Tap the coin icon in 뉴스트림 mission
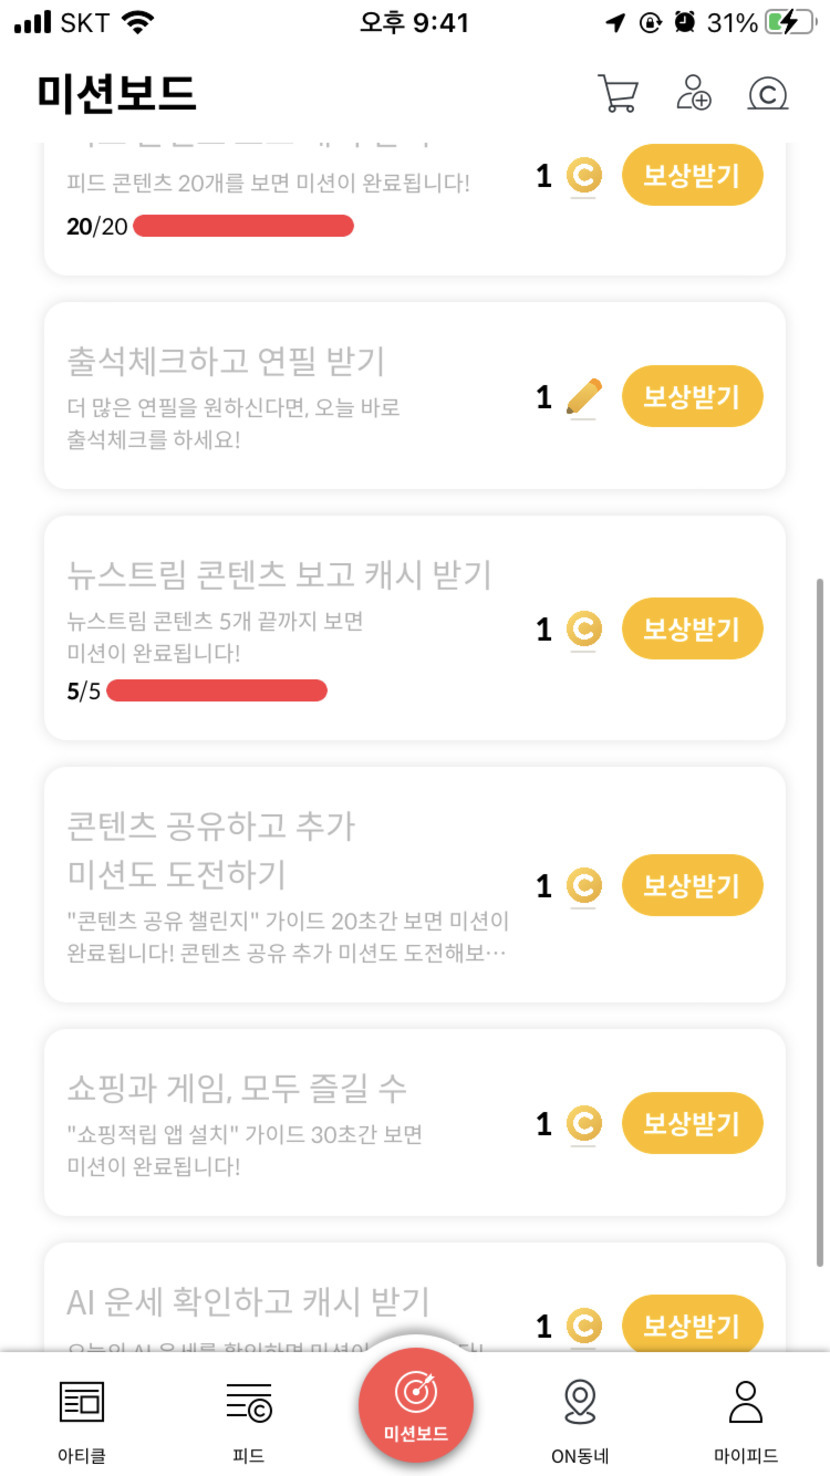 584,629
